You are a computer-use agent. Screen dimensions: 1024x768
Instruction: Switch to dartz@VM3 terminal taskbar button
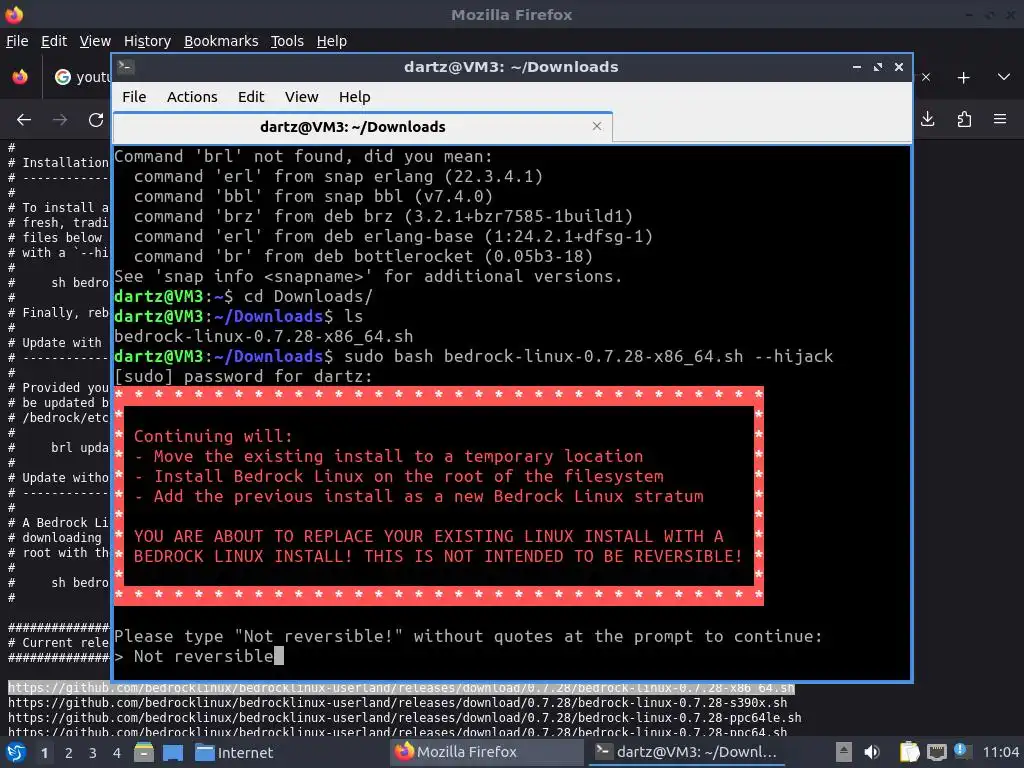[x=686, y=752]
